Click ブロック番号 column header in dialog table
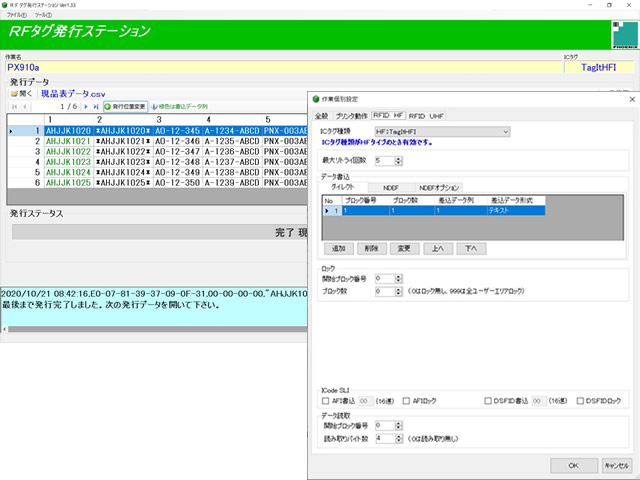640x480 pixels. coord(366,201)
